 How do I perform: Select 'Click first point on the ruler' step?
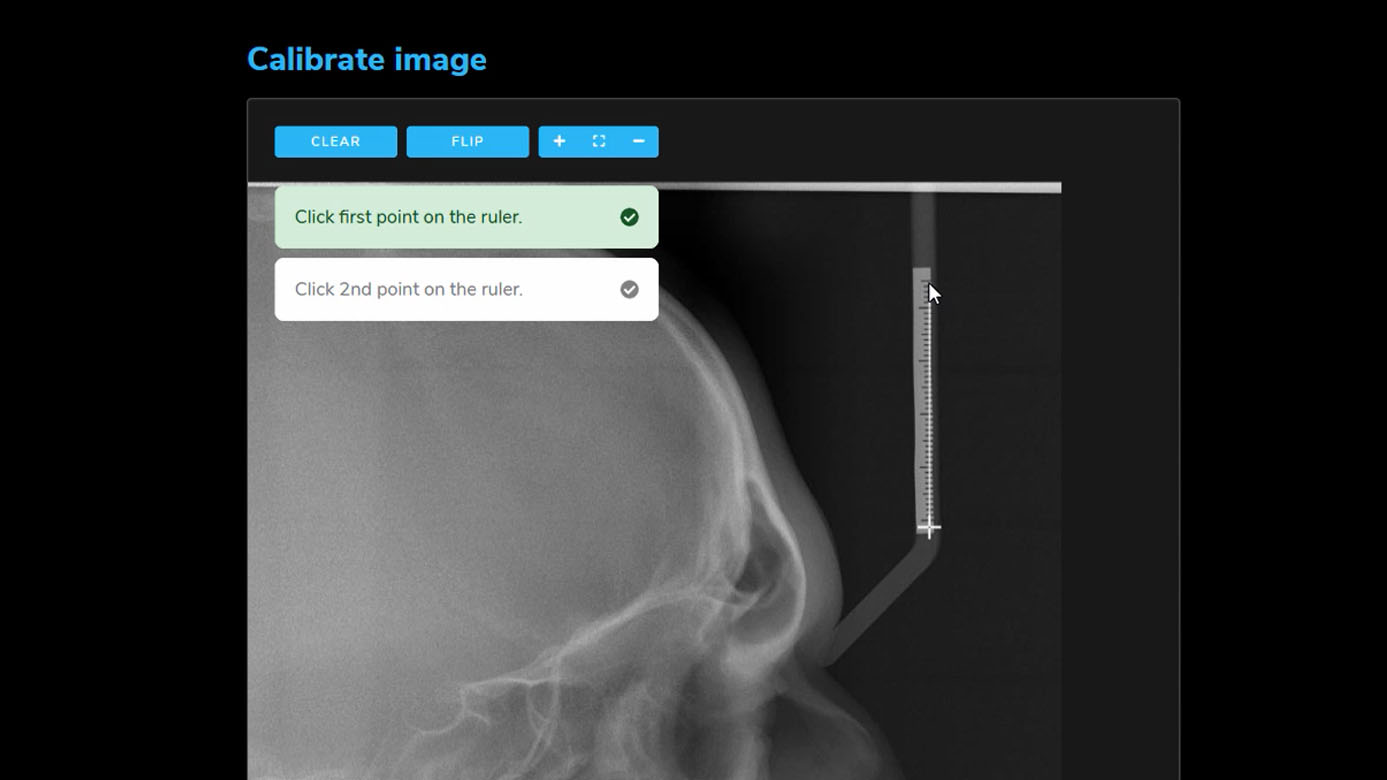[x=466, y=217]
